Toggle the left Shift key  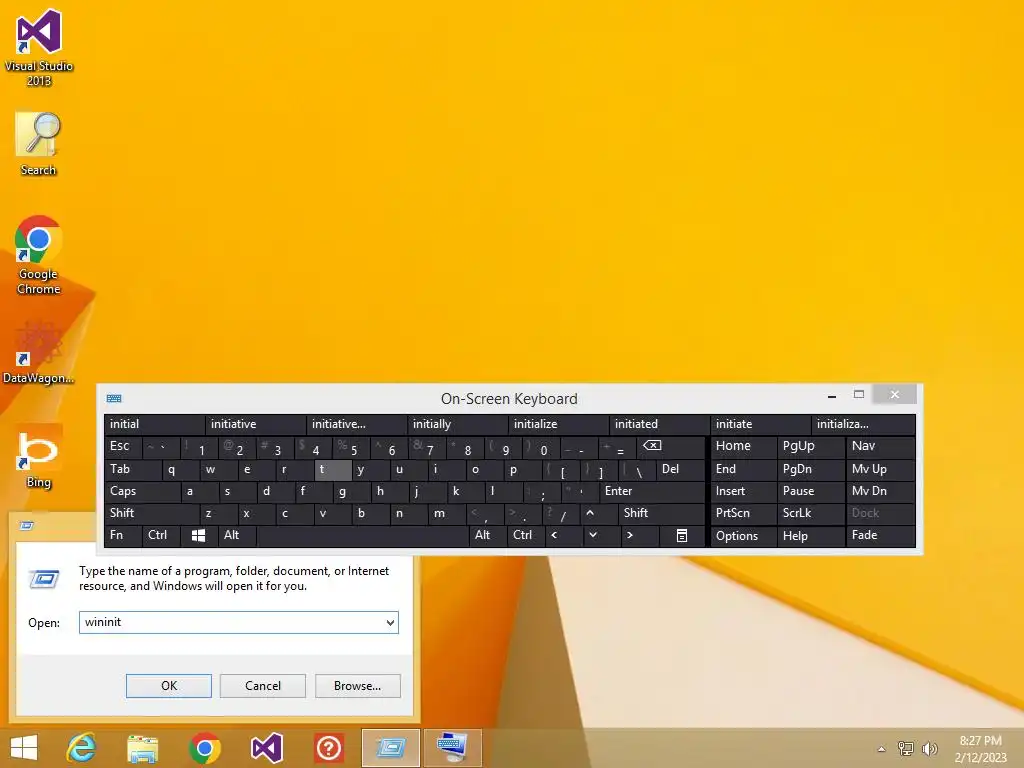click(x=151, y=513)
